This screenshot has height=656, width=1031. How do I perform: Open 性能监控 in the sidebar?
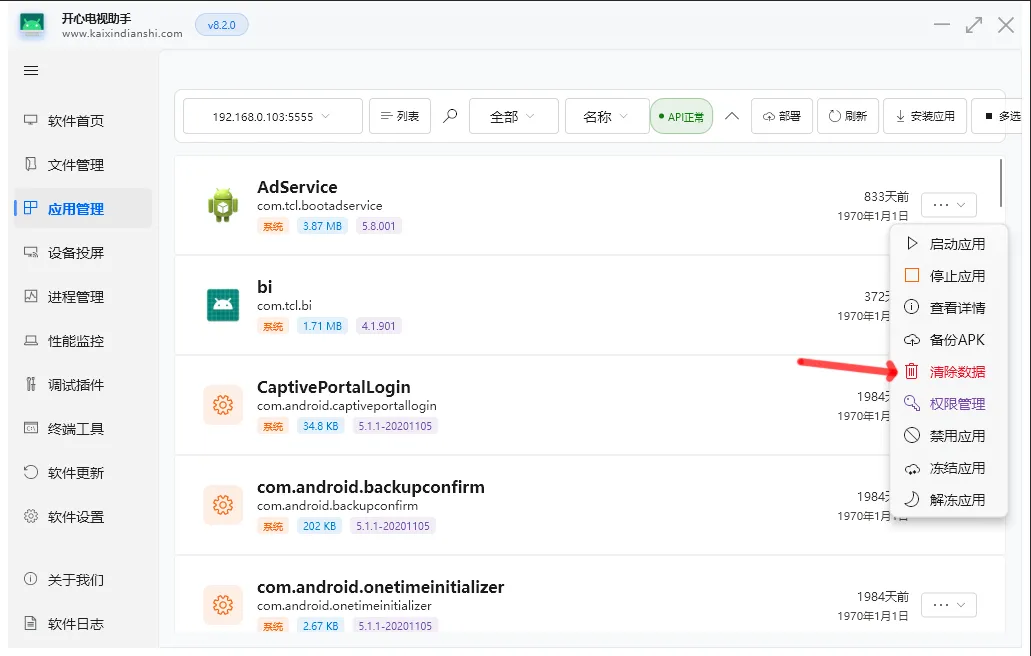(x=83, y=341)
